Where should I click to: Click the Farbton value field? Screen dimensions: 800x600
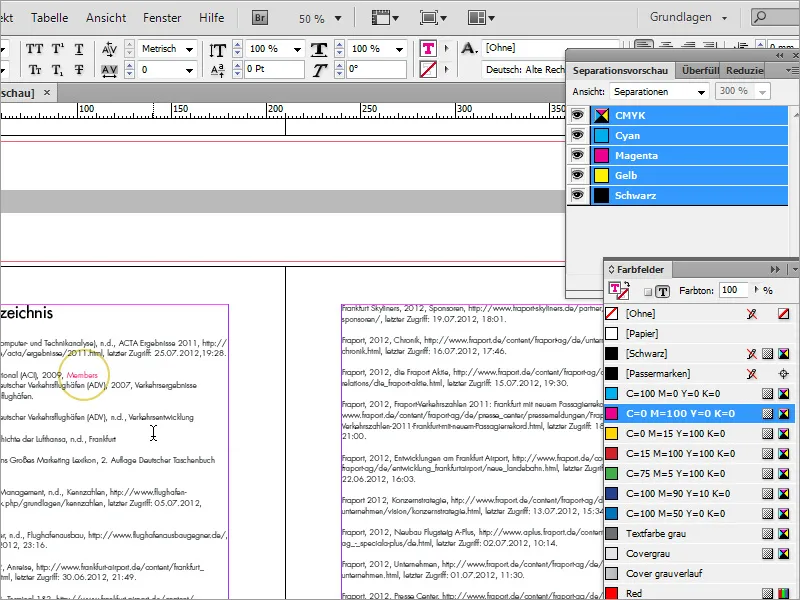click(x=733, y=290)
